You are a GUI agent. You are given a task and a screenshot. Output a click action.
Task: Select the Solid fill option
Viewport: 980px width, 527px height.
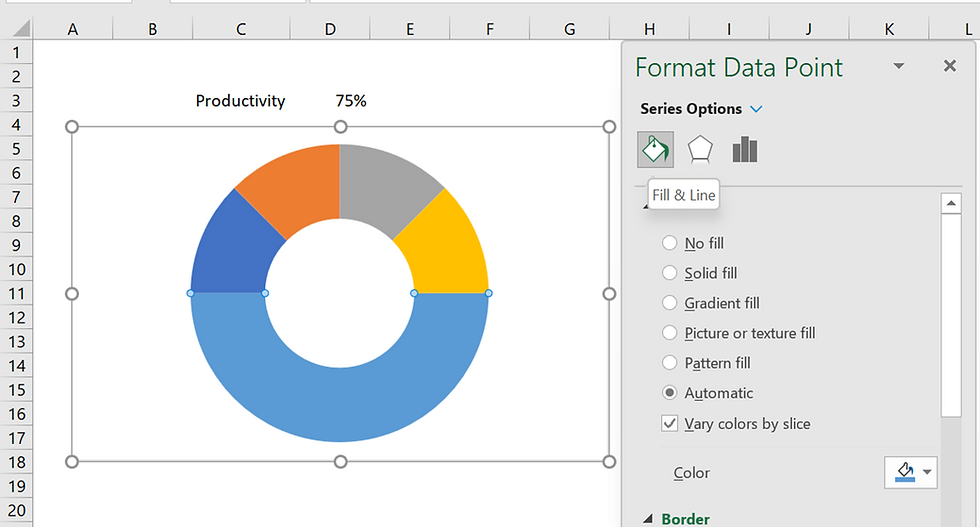click(669, 273)
